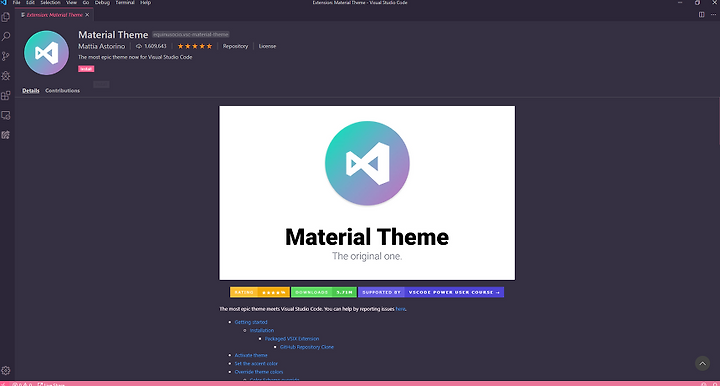This screenshot has height=386, width=720.
Task: Open the Packaged VSIX Extension link
Action: (x=292, y=339)
